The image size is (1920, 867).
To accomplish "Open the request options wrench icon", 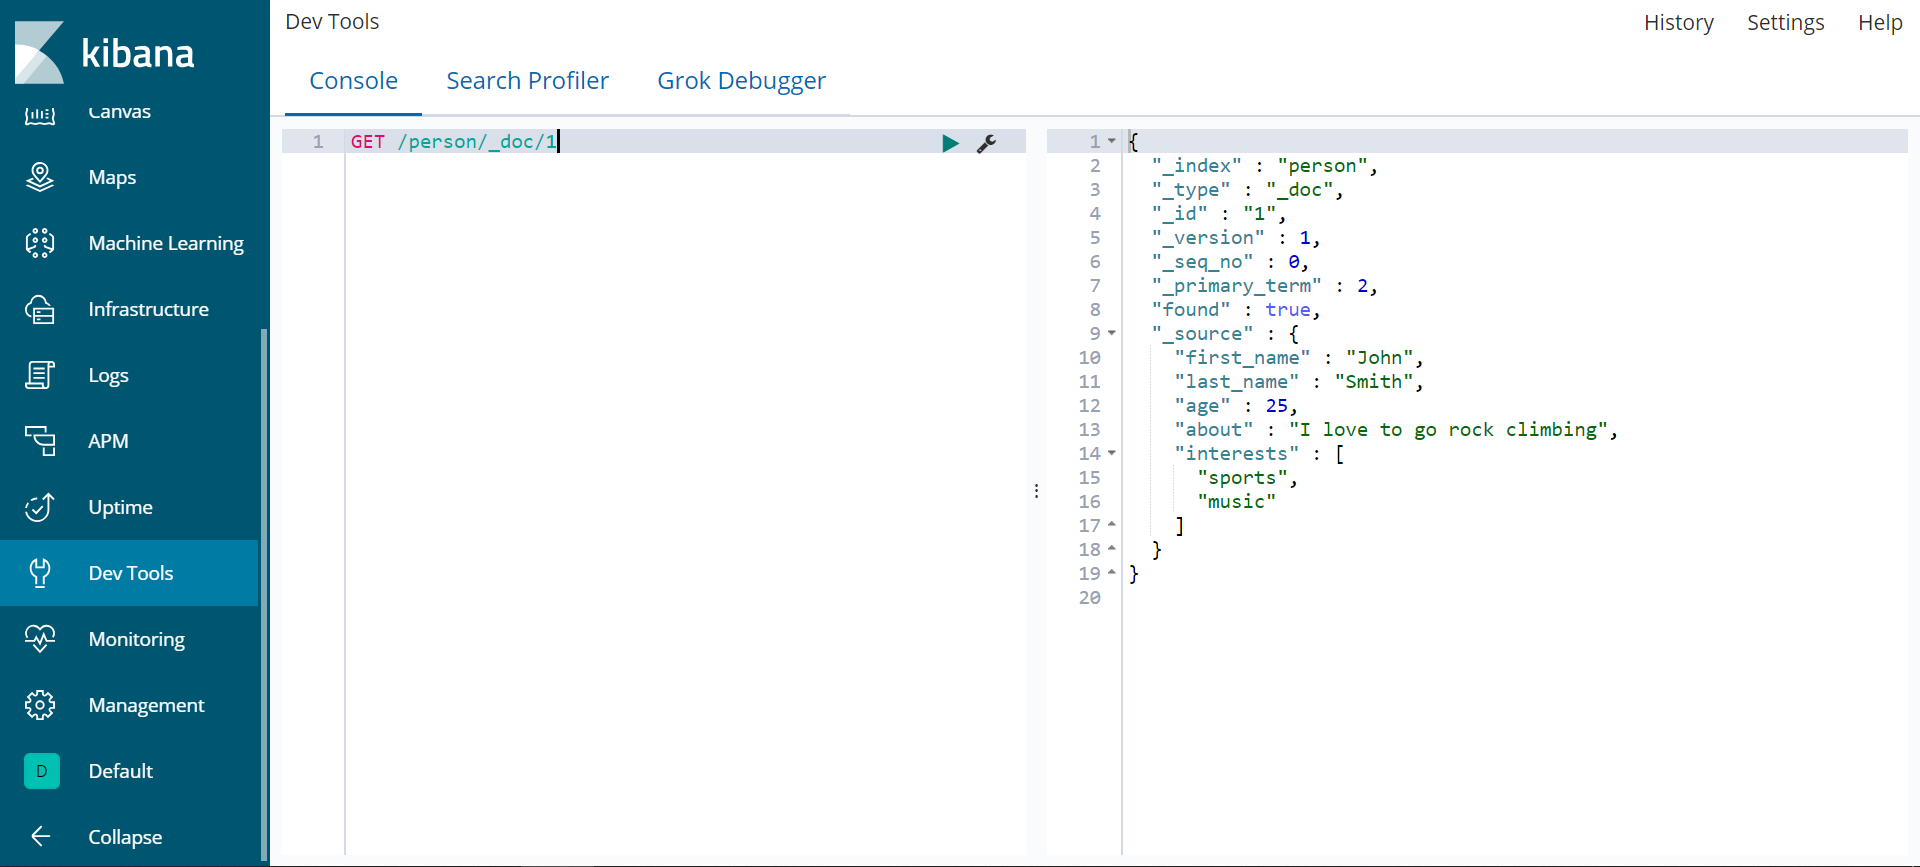I will [x=986, y=143].
